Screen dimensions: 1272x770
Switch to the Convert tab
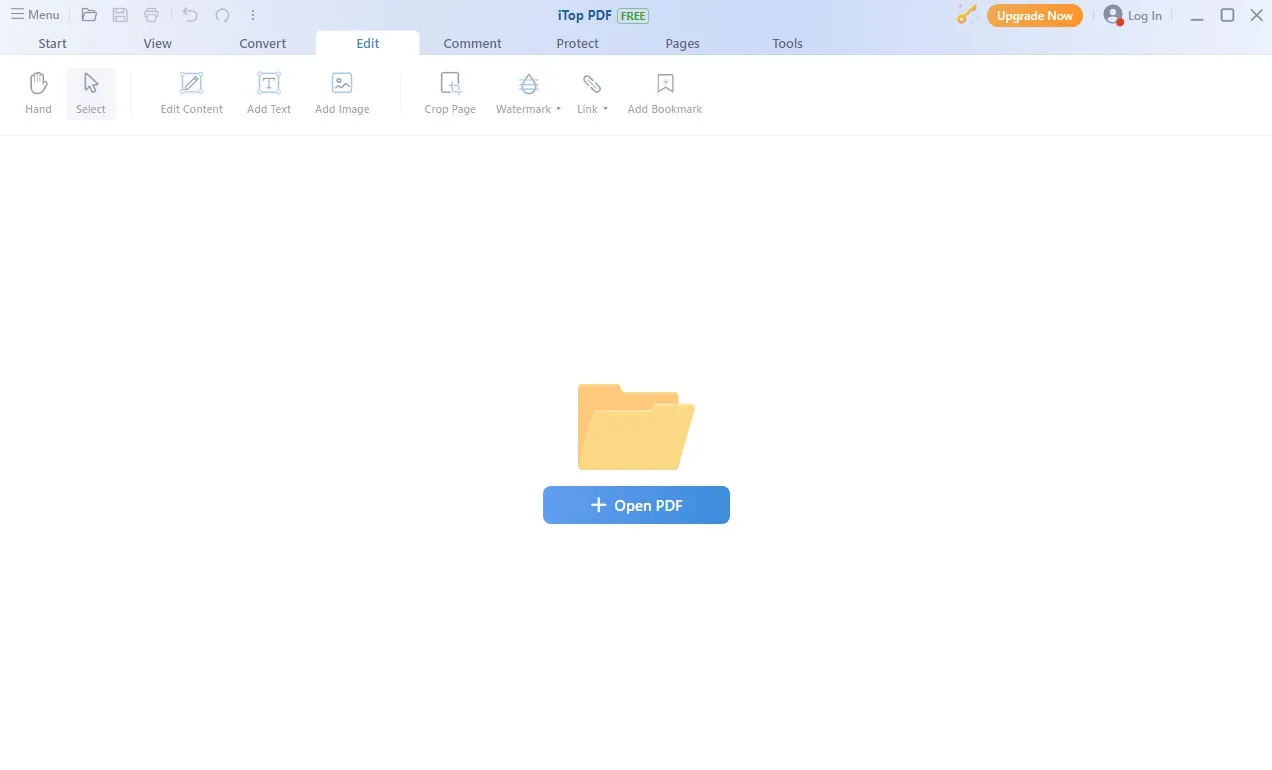click(263, 44)
